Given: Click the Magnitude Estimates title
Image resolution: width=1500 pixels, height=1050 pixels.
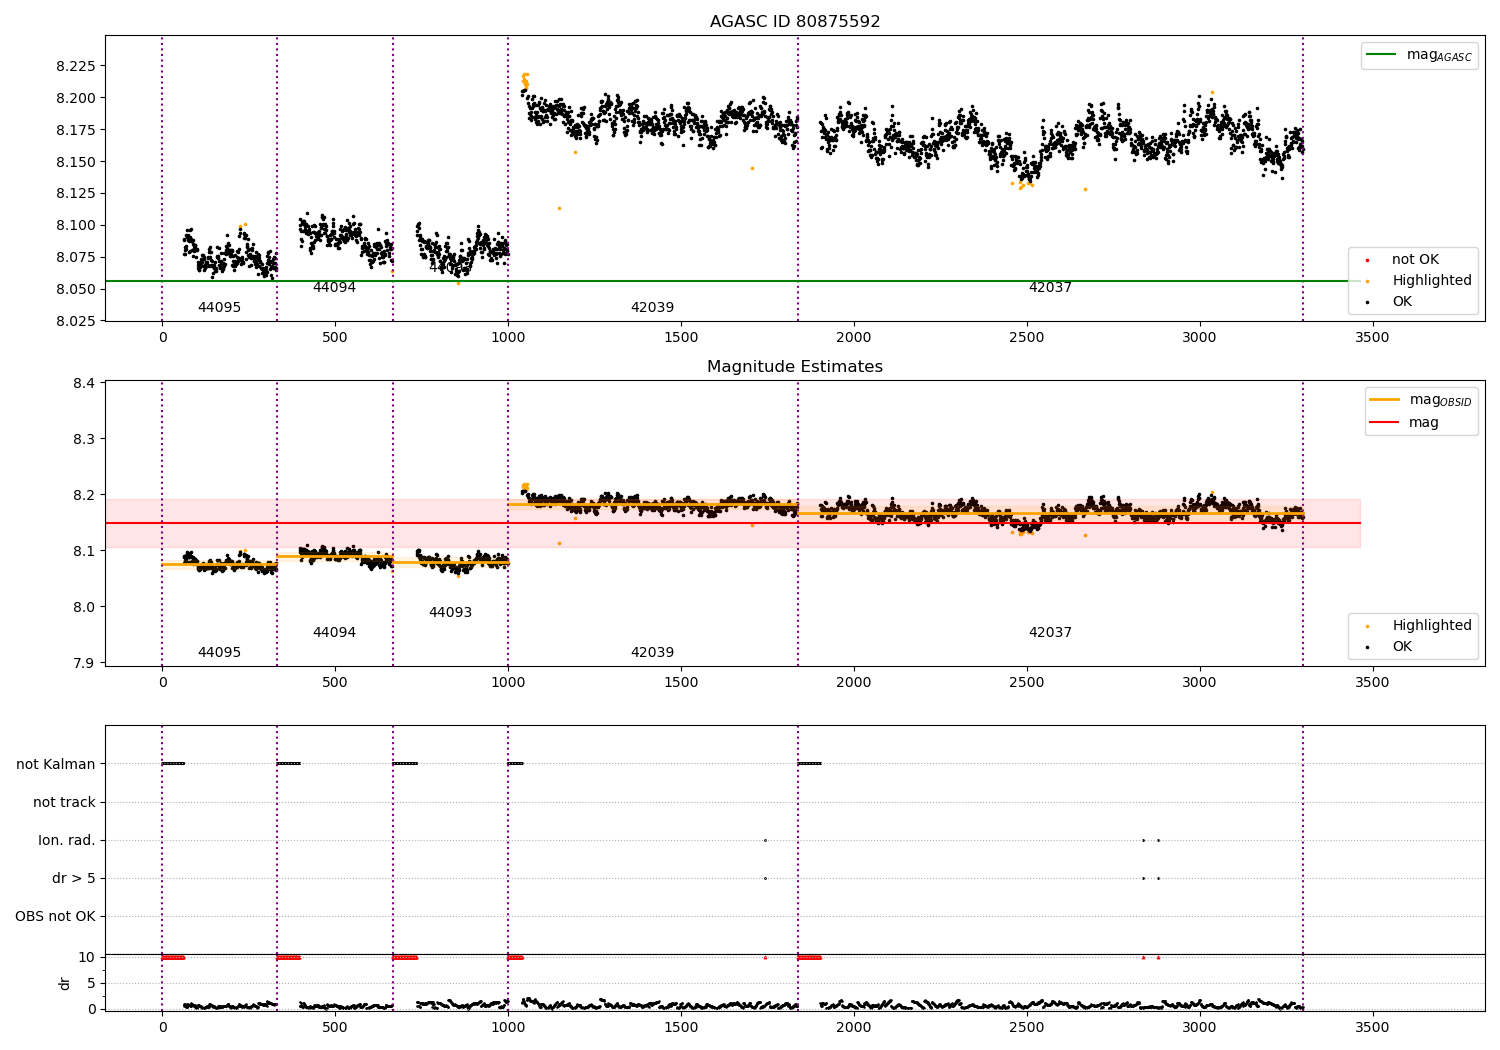Looking at the screenshot, I should (x=795, y=367).
